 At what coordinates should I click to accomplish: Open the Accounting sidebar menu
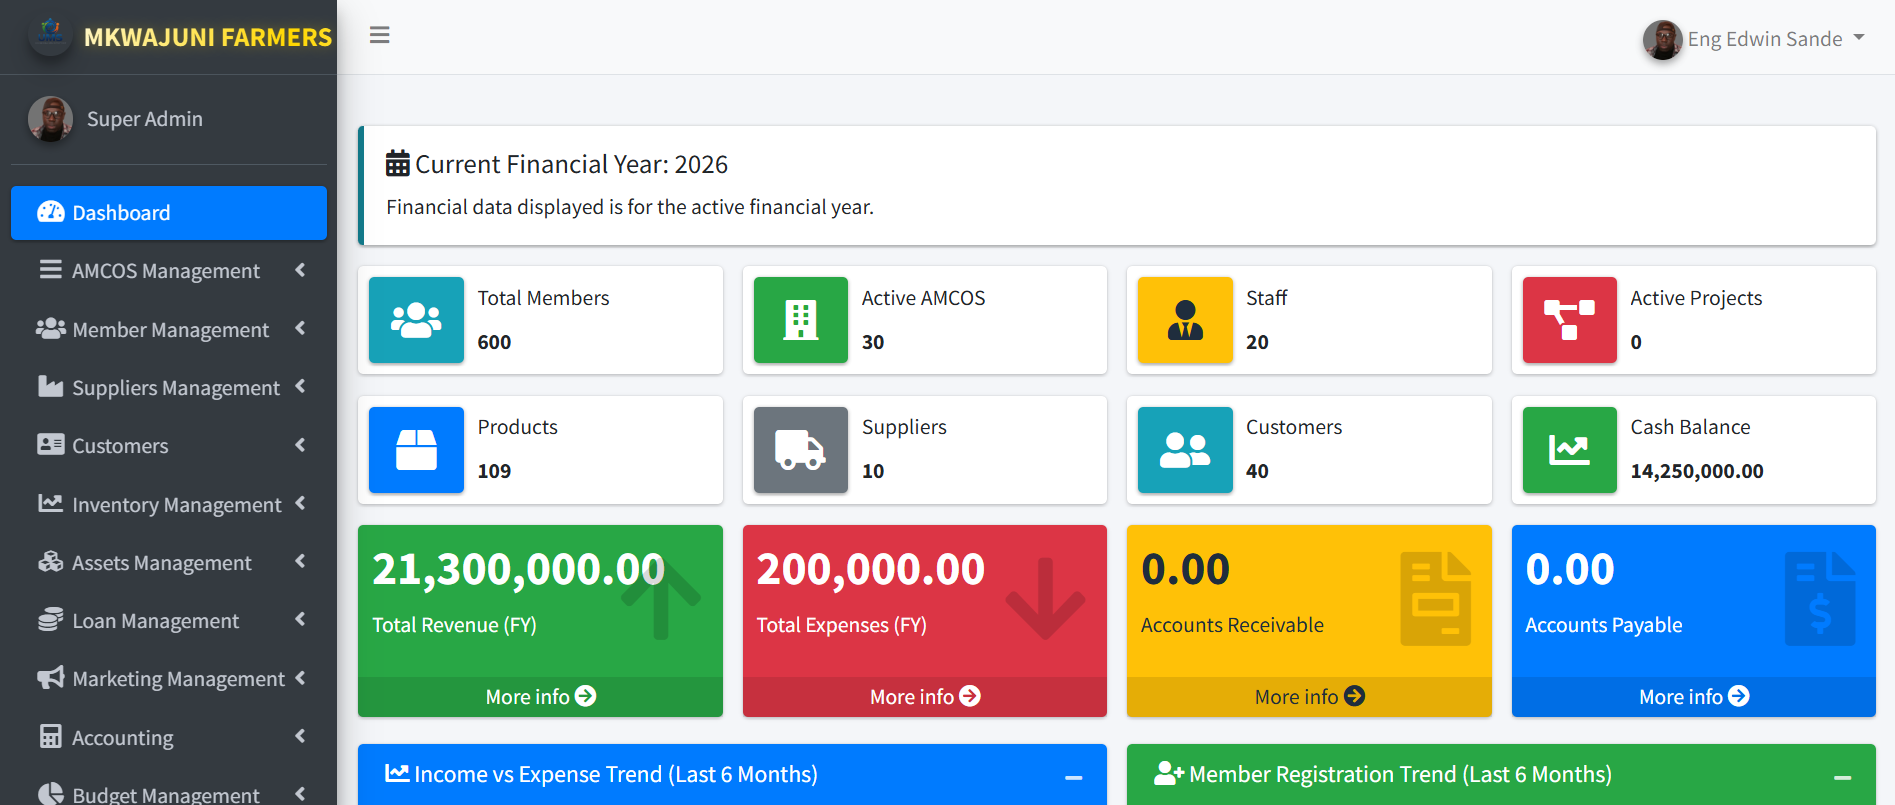click(x=168, y=738)
